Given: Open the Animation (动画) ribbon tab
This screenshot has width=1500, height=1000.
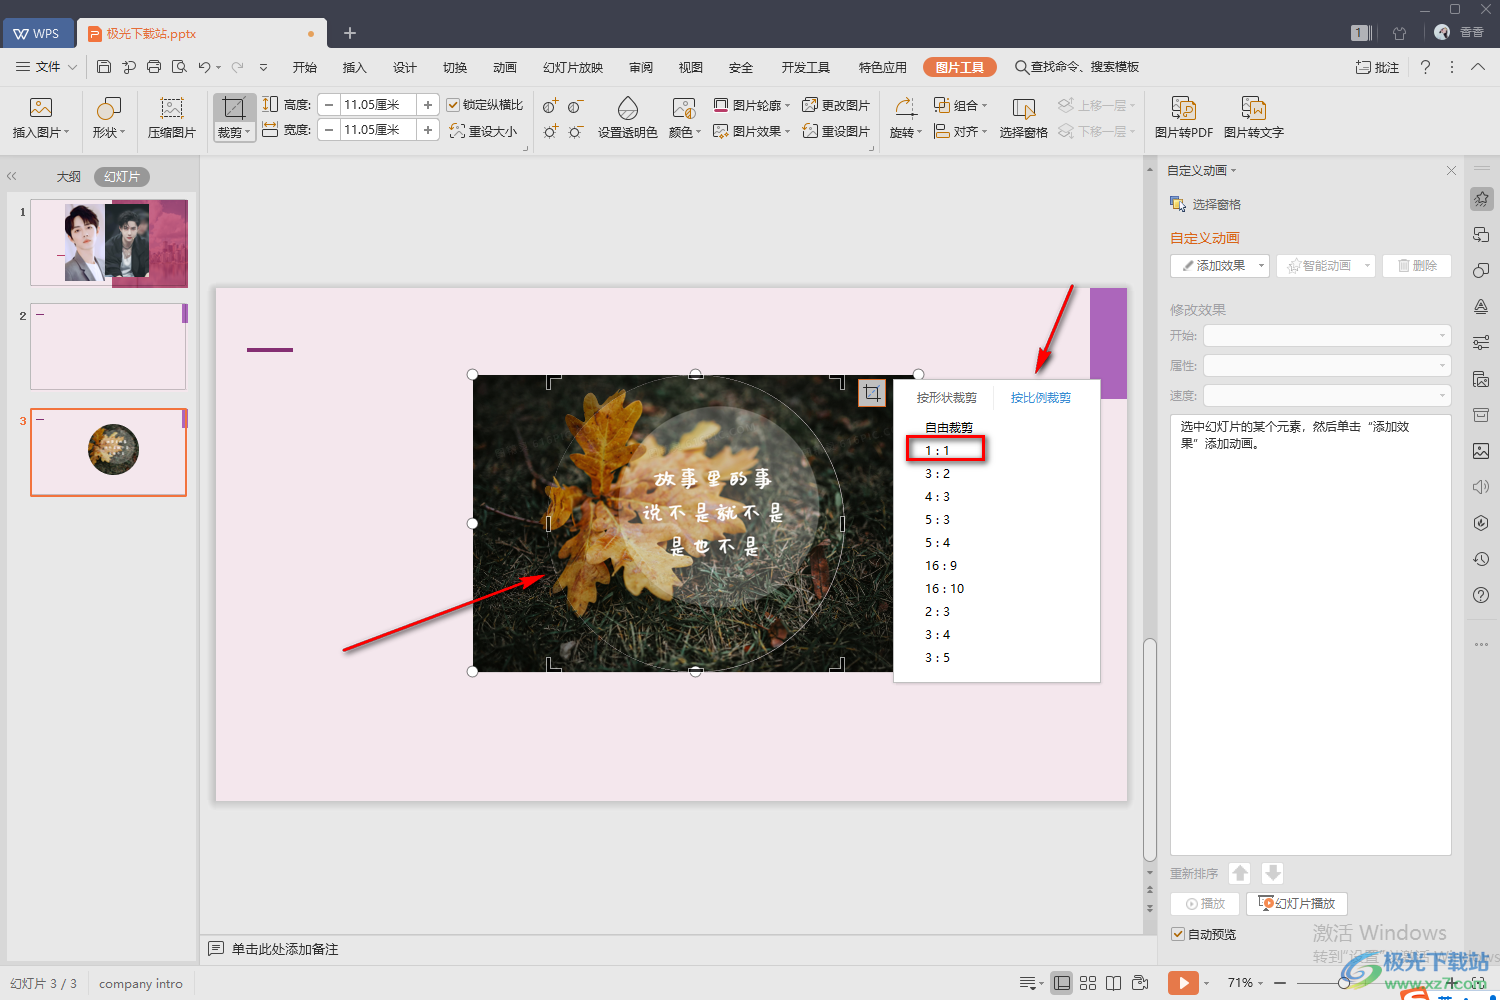Looking at the screenshot, I should point(505,67).
